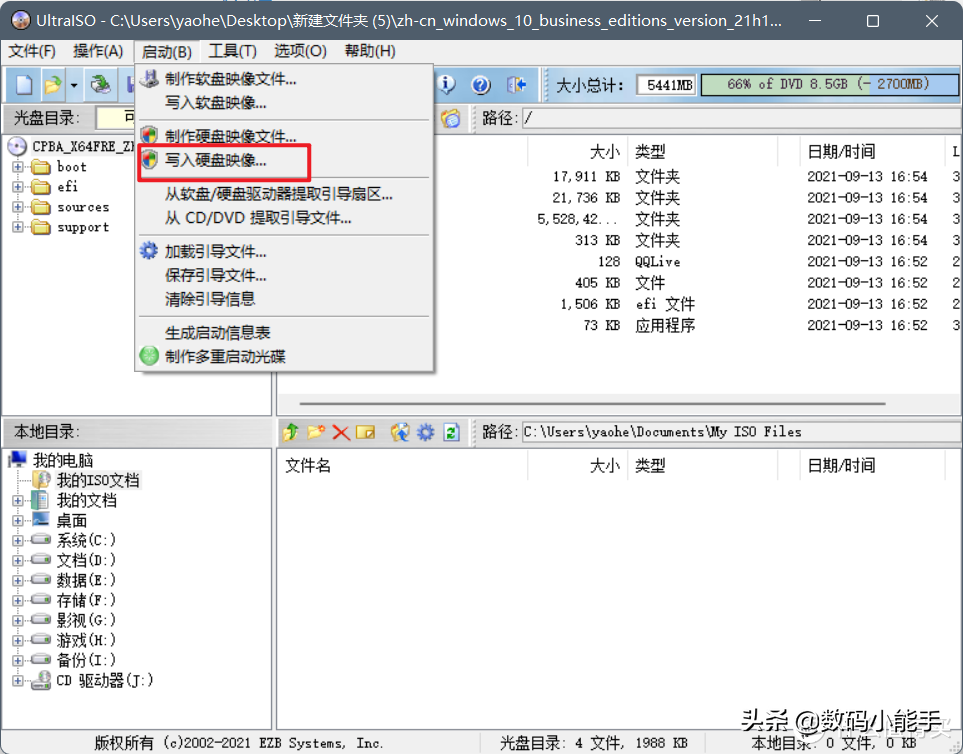
Task: Click the green disc icon of 制作多重启动光碟
Action: click(149, 356)
